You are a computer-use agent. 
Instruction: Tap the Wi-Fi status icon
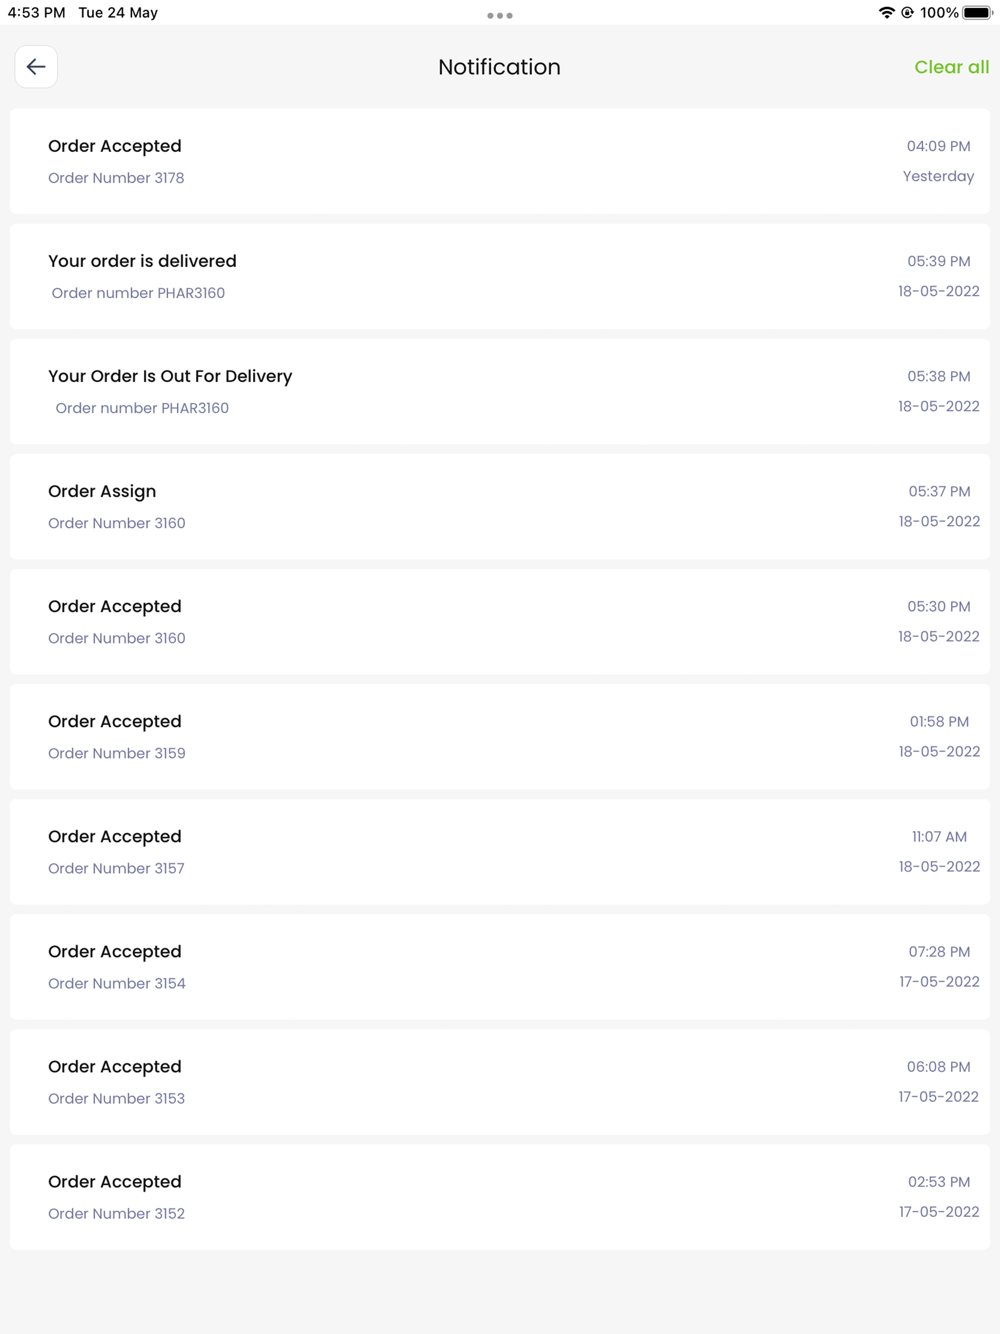[x=886, y=13]
